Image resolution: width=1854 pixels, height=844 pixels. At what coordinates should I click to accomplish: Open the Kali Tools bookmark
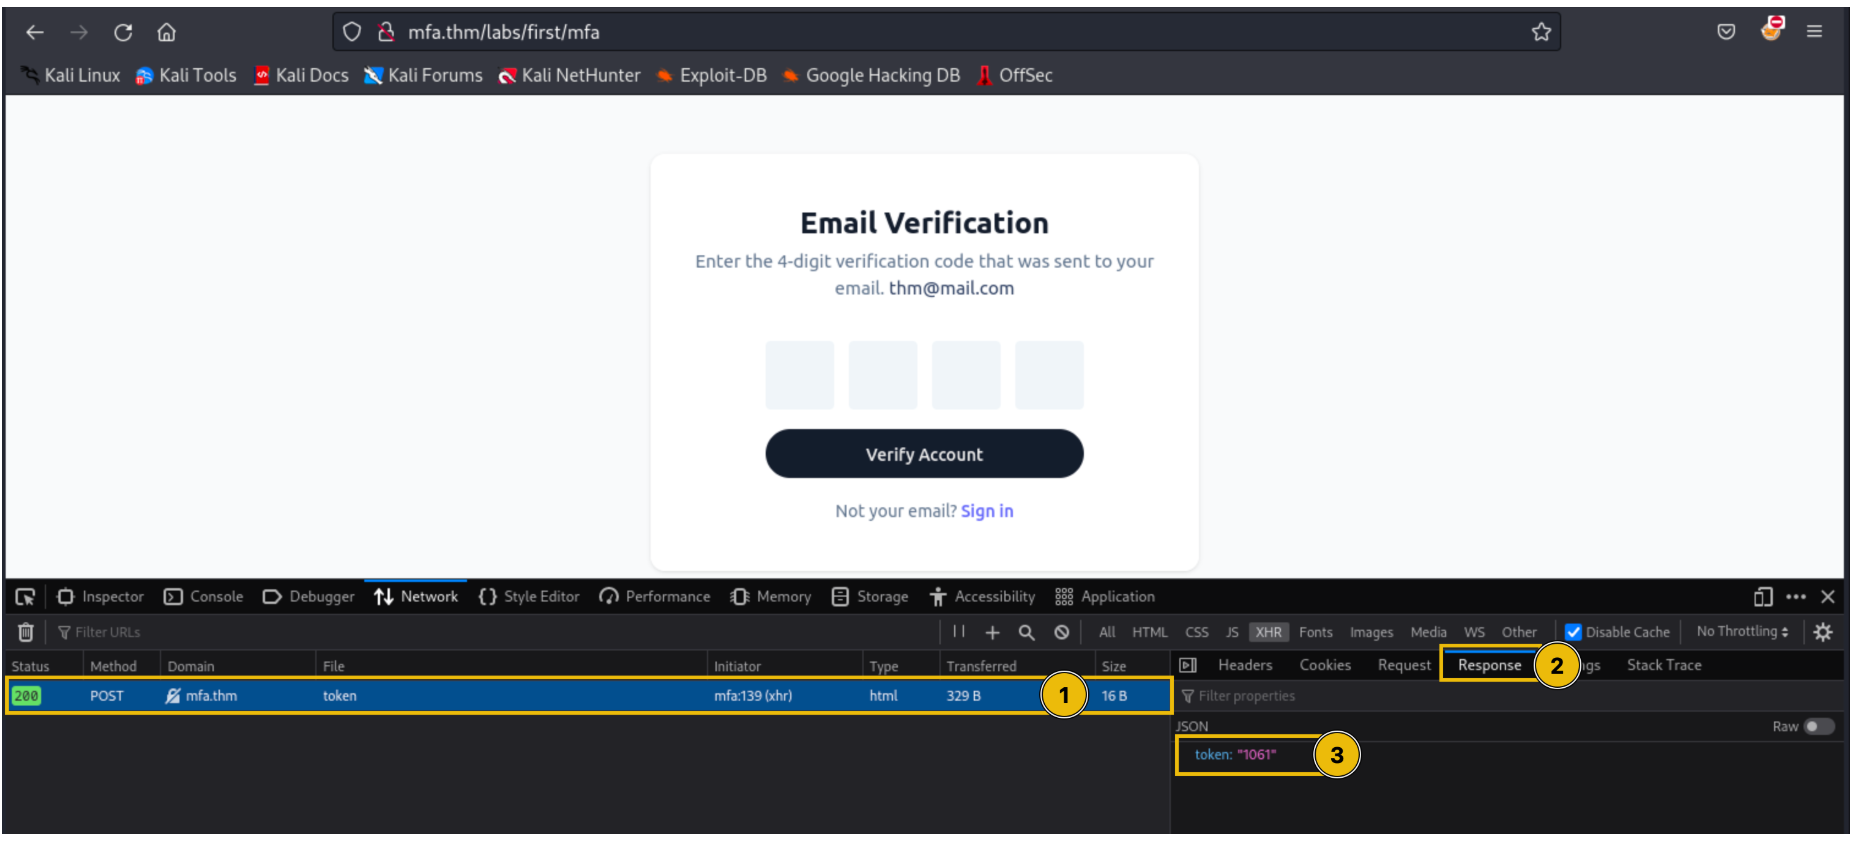(186, 75)
